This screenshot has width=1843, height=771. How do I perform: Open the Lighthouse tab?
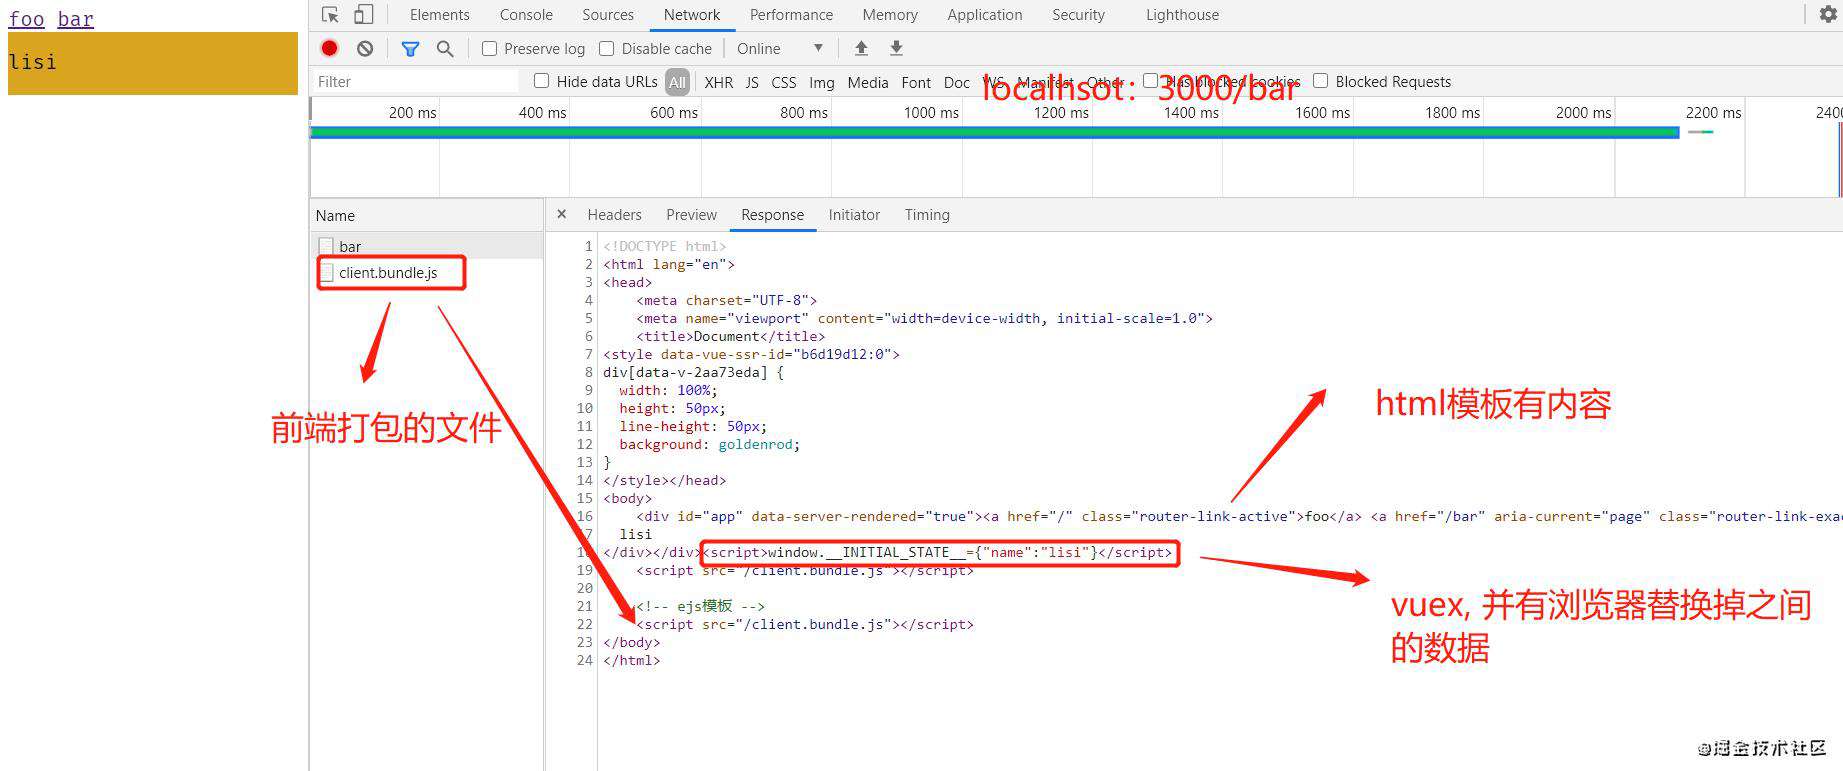pos(1182,15)
